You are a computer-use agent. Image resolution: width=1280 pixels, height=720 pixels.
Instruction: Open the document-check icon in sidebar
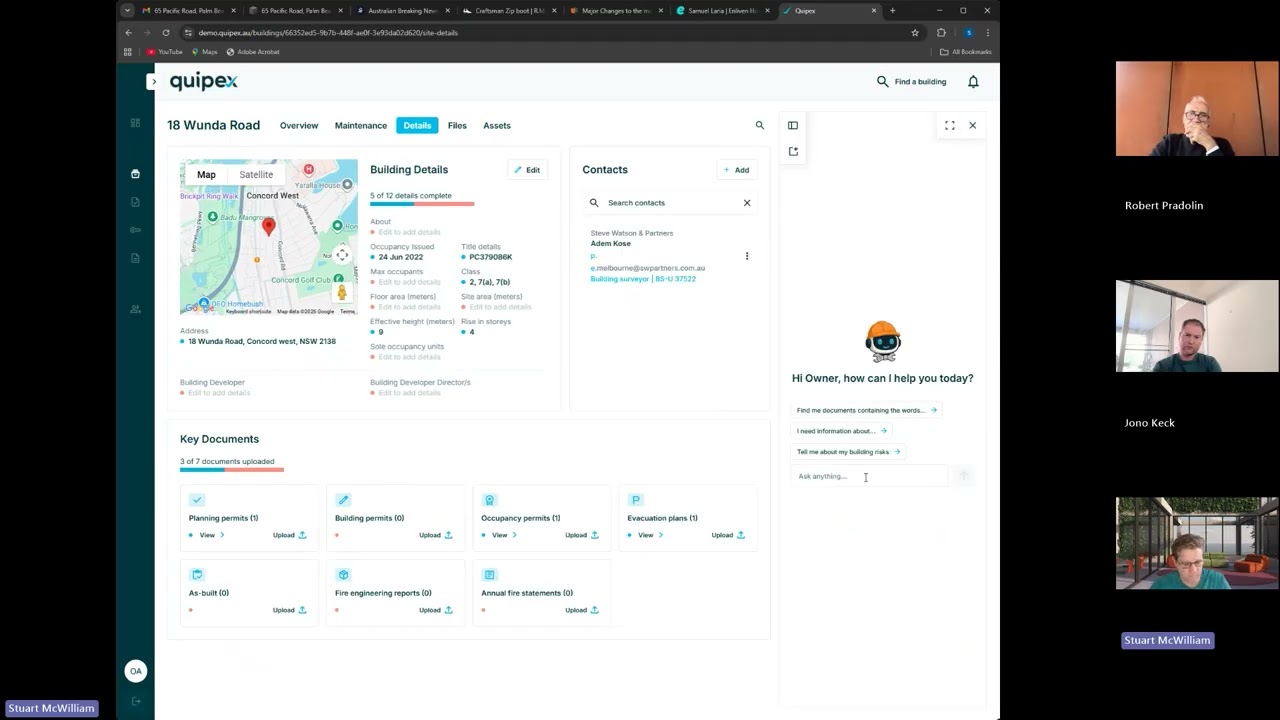pos(135,202)
